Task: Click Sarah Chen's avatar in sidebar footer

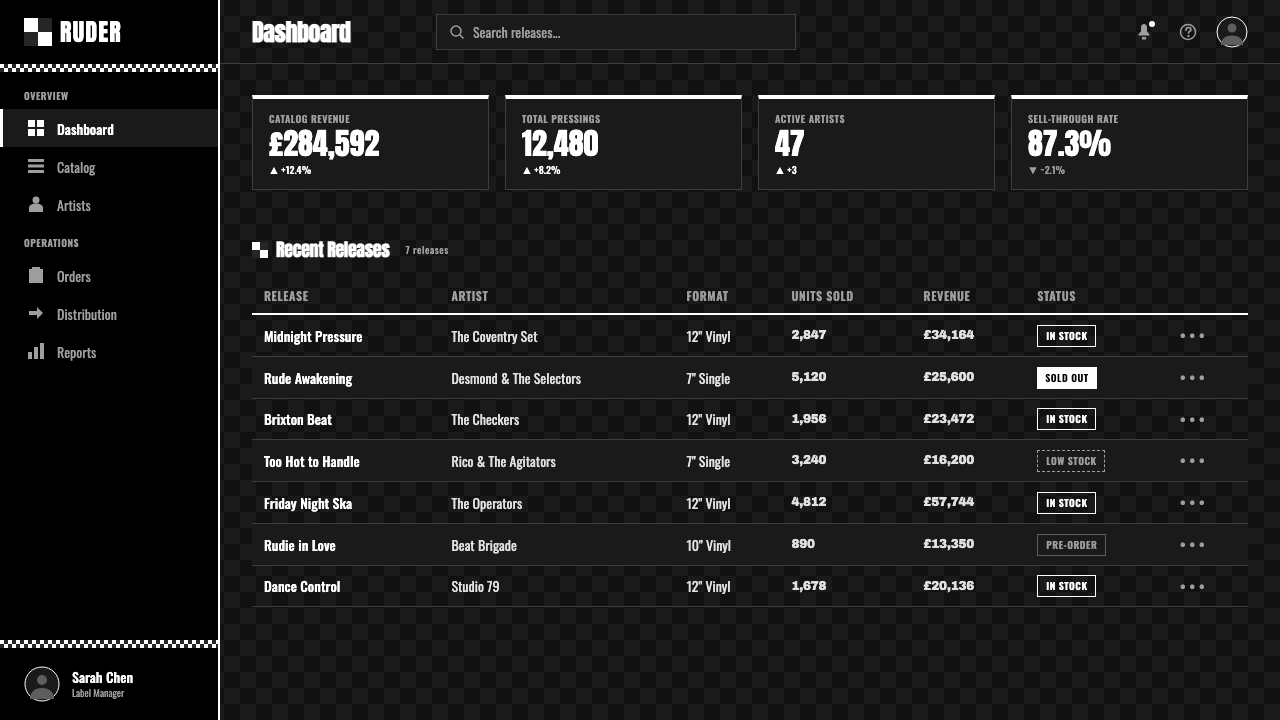Action: pos(42,684)
